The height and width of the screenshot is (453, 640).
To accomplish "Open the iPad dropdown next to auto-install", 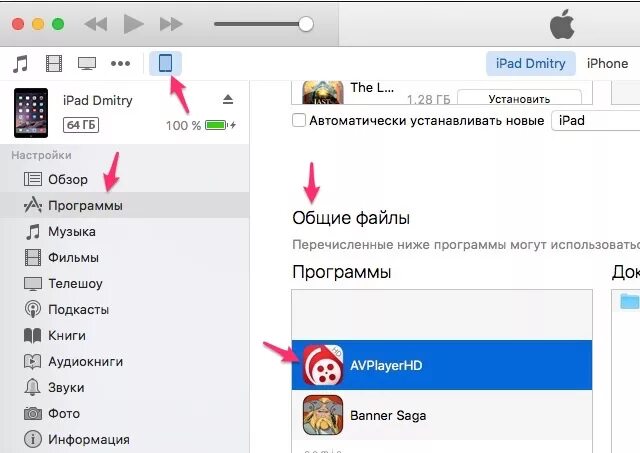I will [596, 120].
